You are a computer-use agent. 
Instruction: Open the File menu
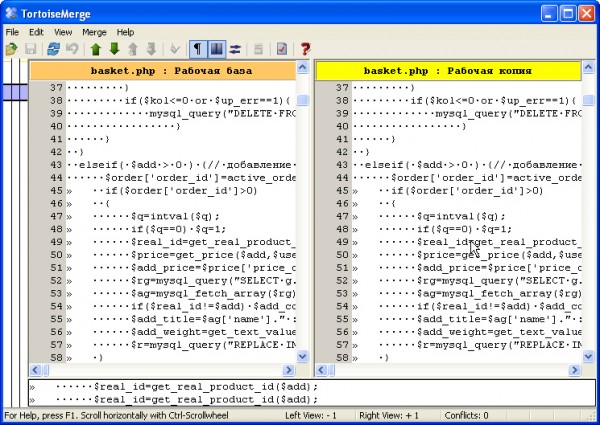tap(12, 32)
